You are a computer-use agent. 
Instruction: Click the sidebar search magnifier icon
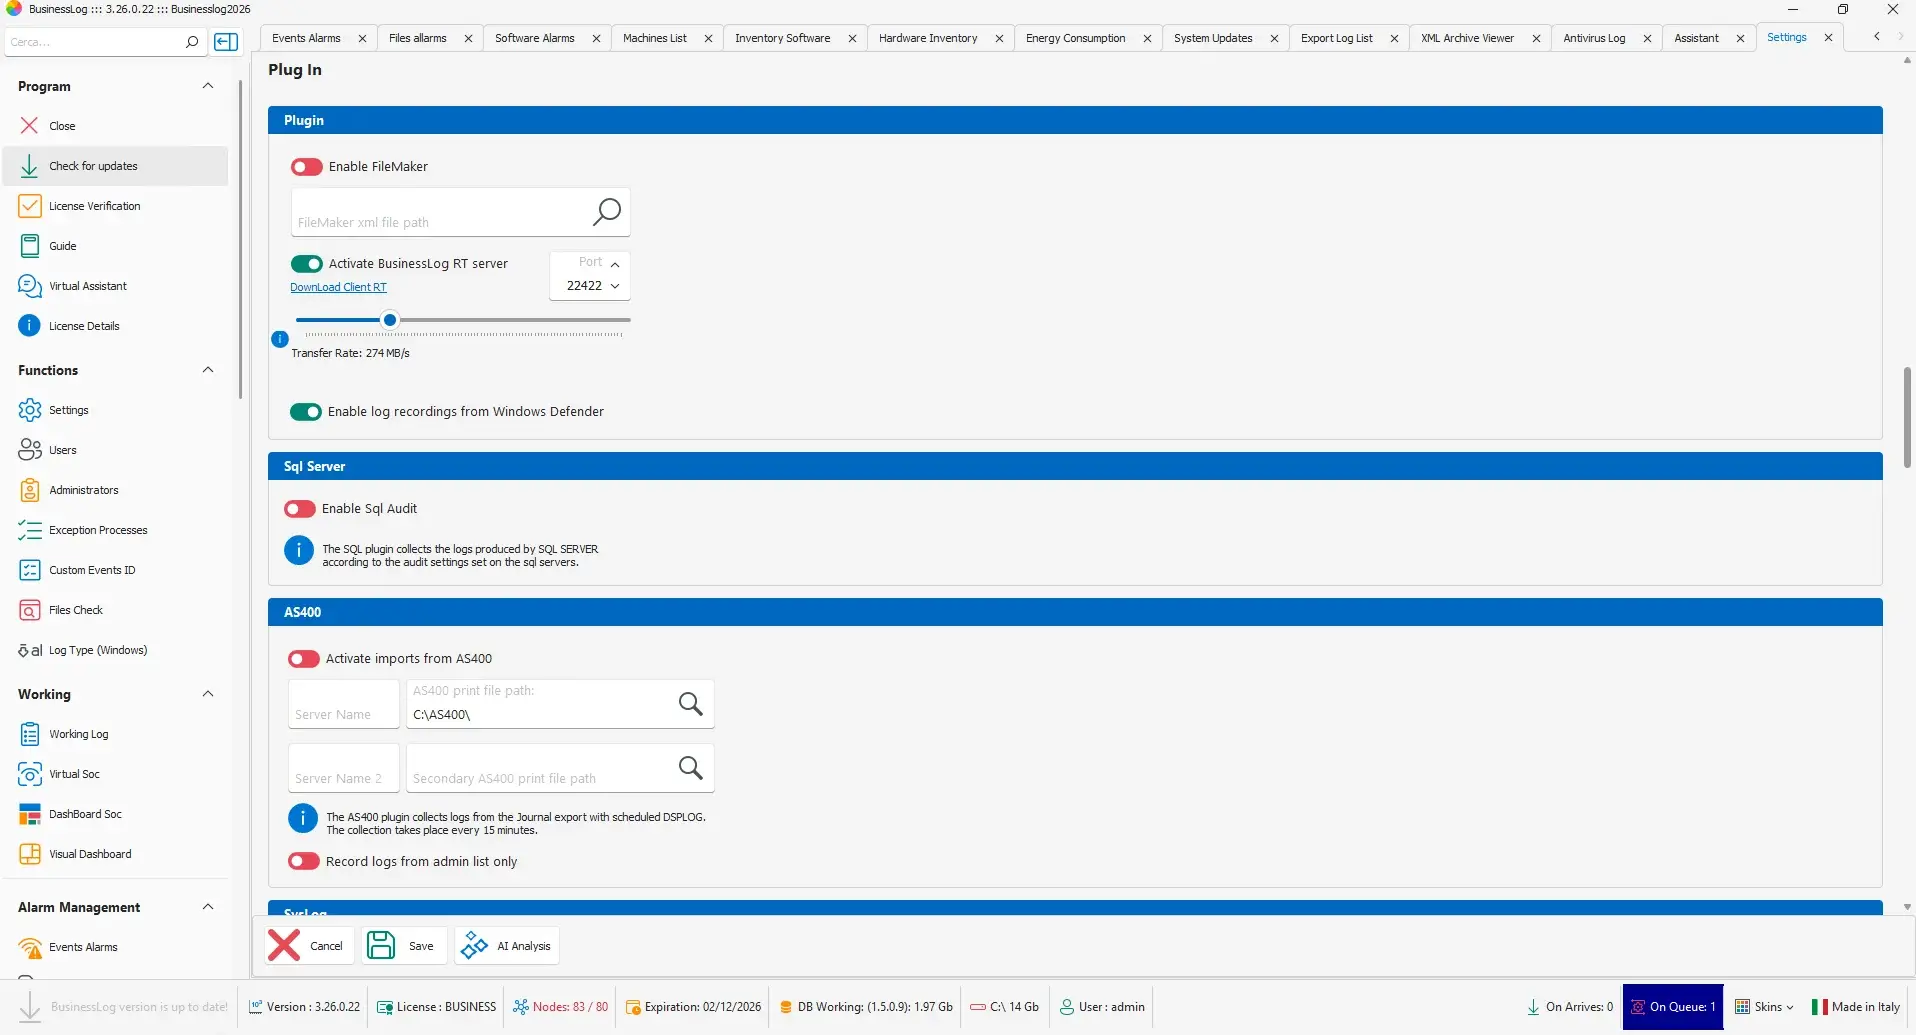point(192,42)
